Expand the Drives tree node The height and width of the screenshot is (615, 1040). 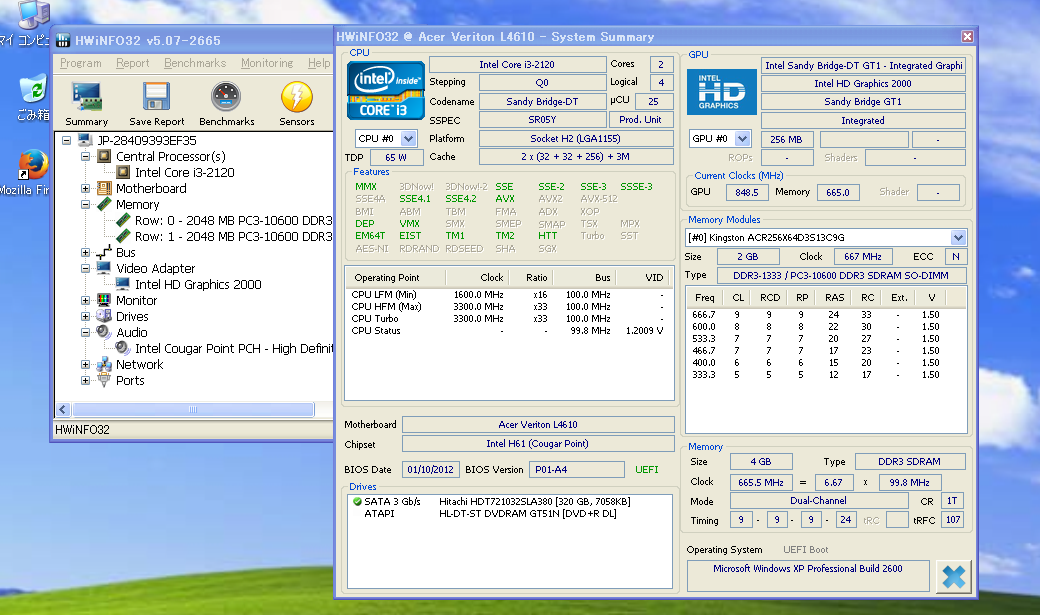click(86, 317)
